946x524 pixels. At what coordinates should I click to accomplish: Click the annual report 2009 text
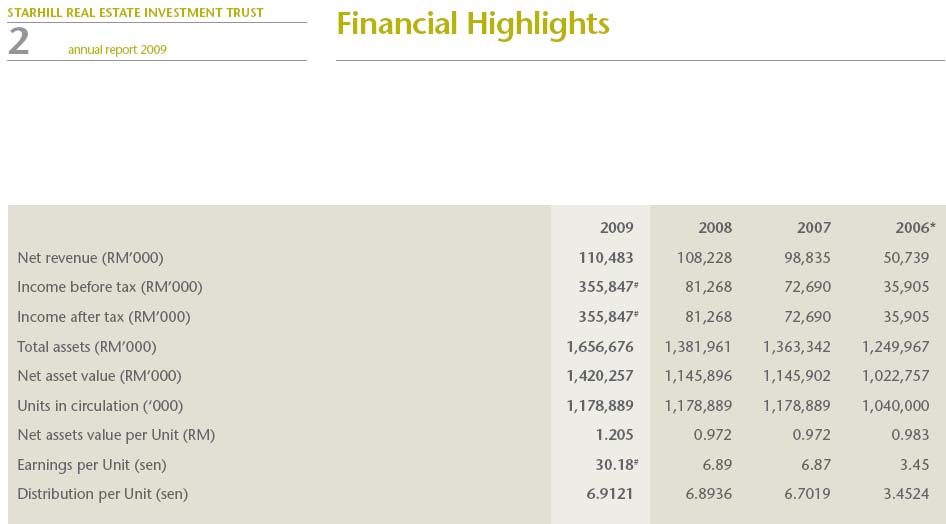coord(117,50)
